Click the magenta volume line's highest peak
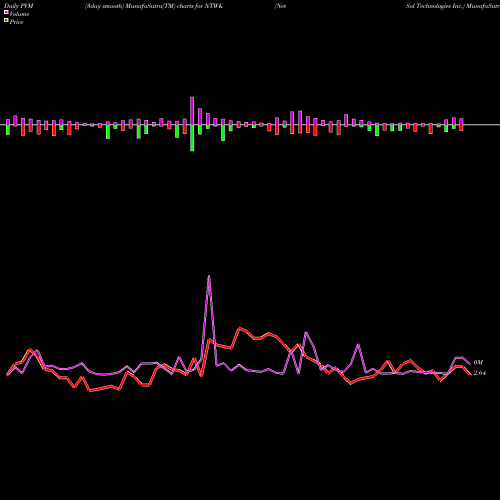 tap(209, 276)
